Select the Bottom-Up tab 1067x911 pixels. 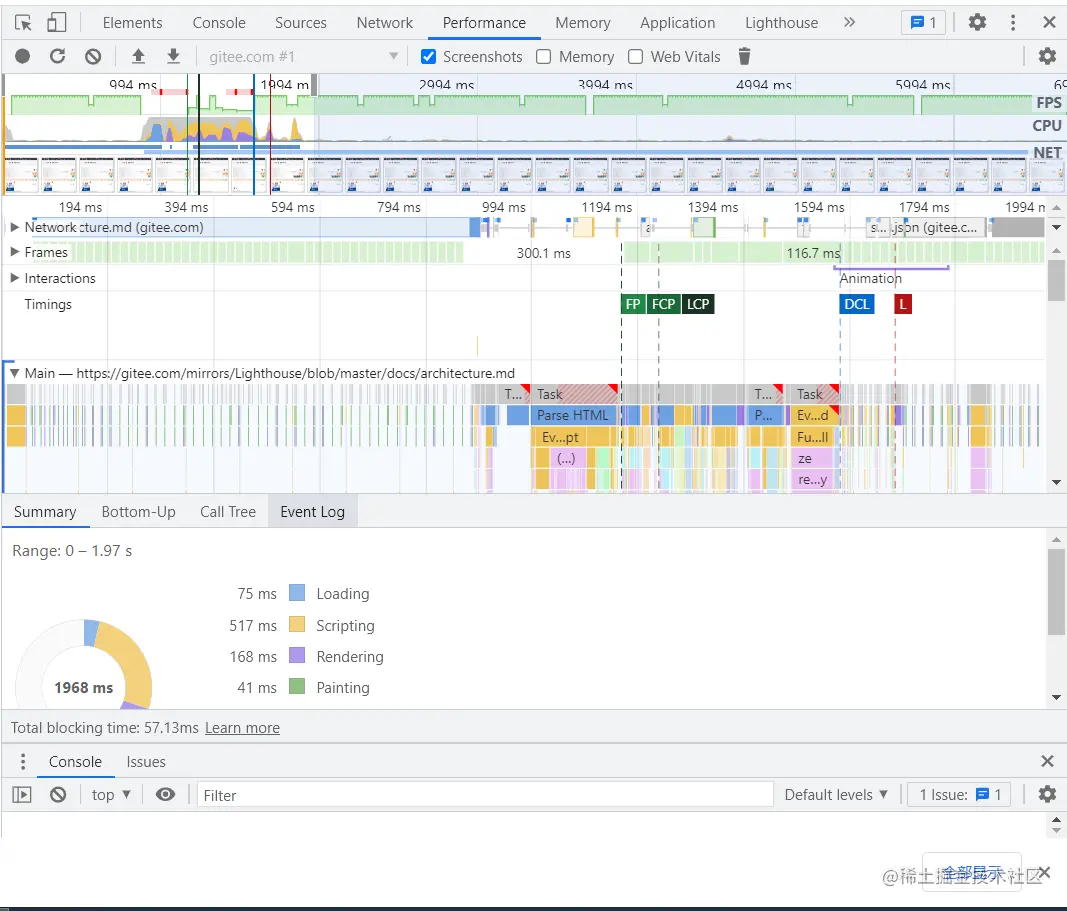click(139, 512)
